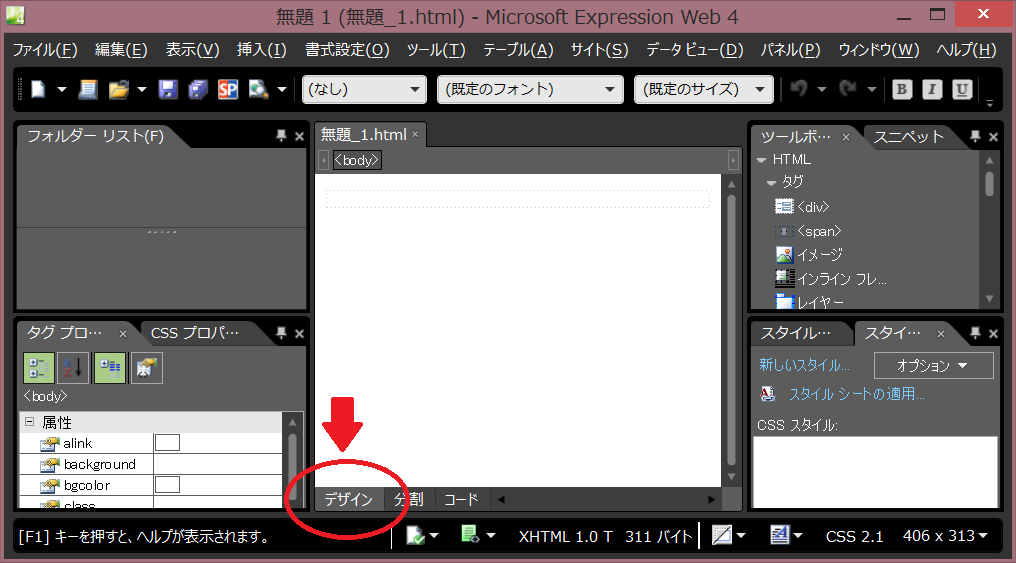Toggle categorized view in Tag Properties
The width and height of the screenshot is (1016, 563).
point(38,368)
